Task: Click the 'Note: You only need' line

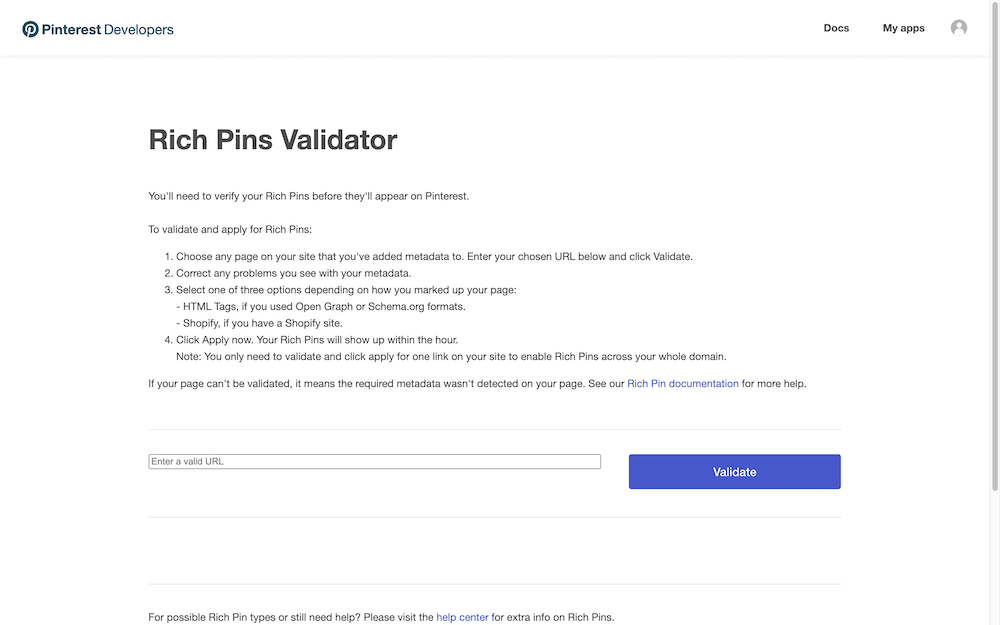Action: pyautogui.click(x=451, y=357)
